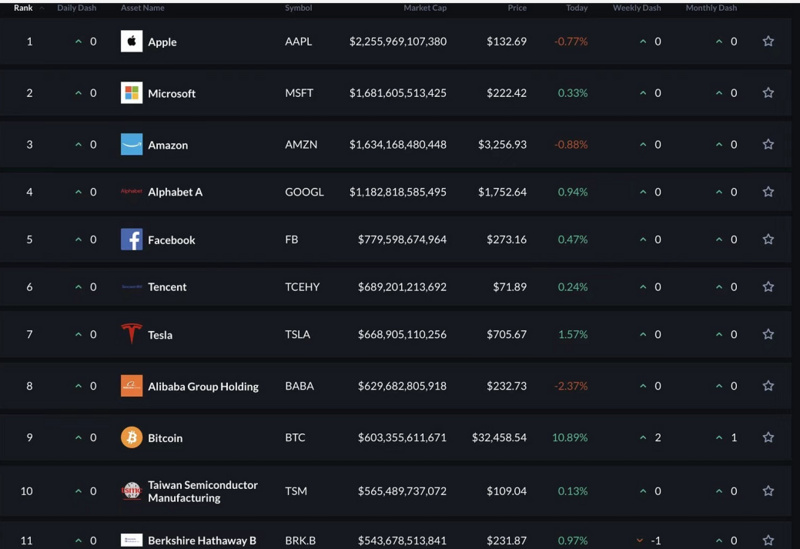This screenshot has height=549, width=800.
Task: Open Taiwan Semiconductor Manufacturing asset link
Action: tap(203, 491)
